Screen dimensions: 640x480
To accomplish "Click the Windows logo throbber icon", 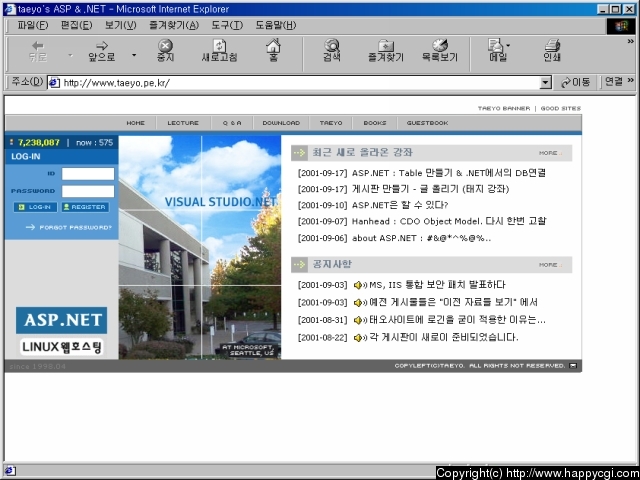I will pyautogui.click(x=621, y=26).
